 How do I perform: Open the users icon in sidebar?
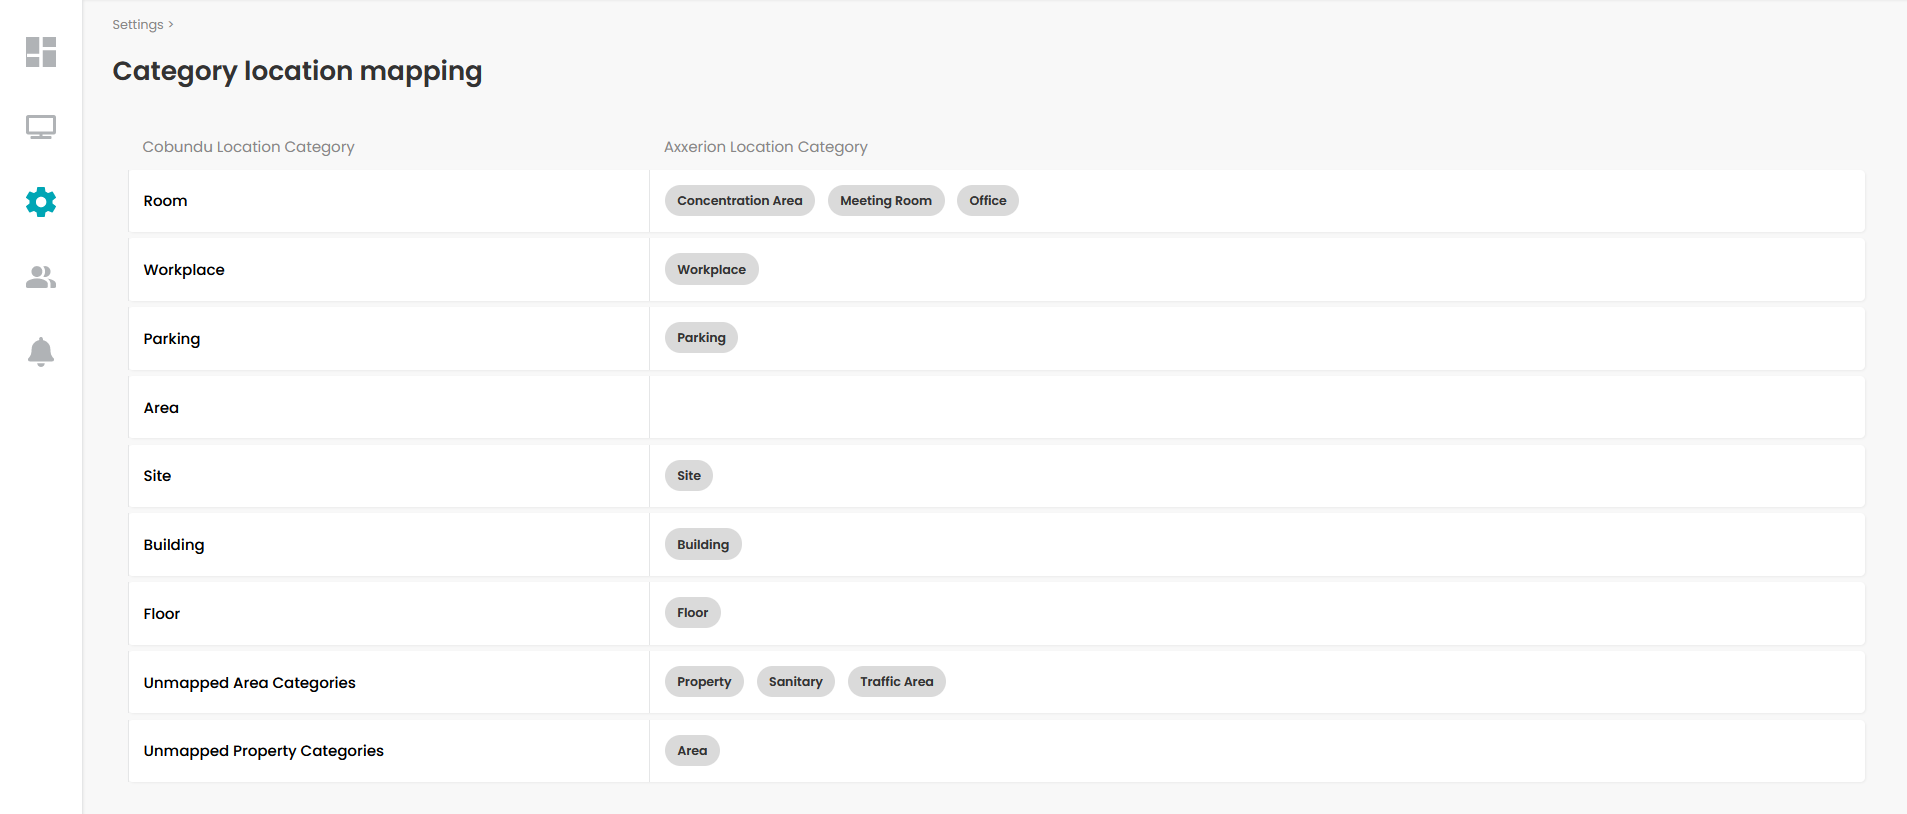(x=41, y=277)
